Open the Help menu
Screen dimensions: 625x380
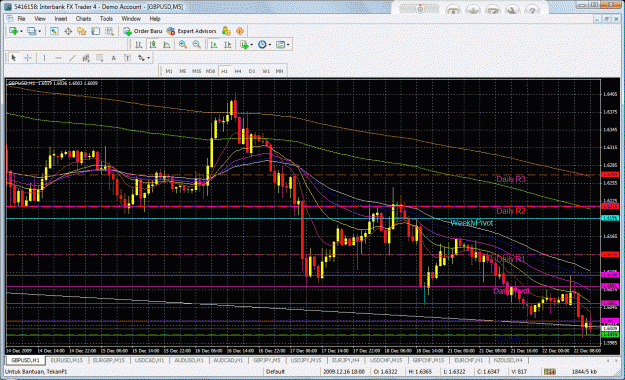tap(155, 19)
